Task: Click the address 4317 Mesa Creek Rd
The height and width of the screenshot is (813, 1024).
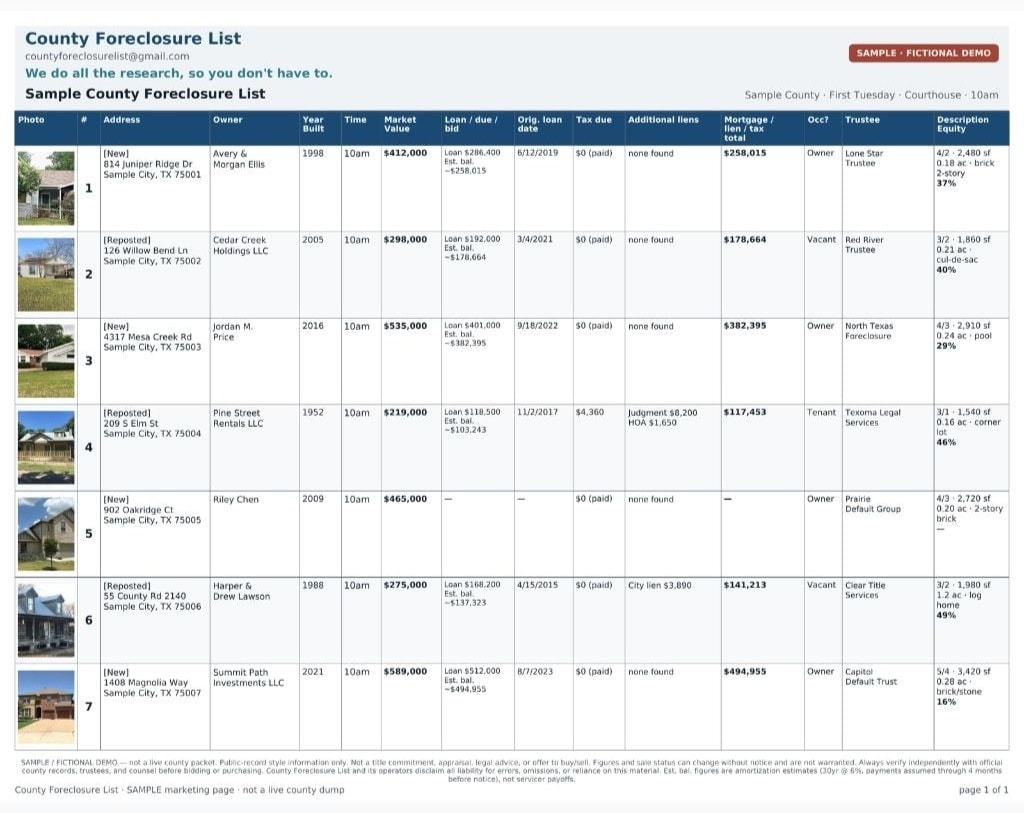Action: pos(148,337)
